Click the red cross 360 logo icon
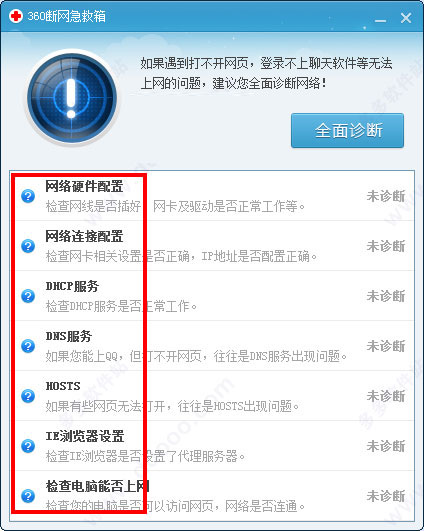The width and height of the screenshot is (424, 531). pos(16,16)
